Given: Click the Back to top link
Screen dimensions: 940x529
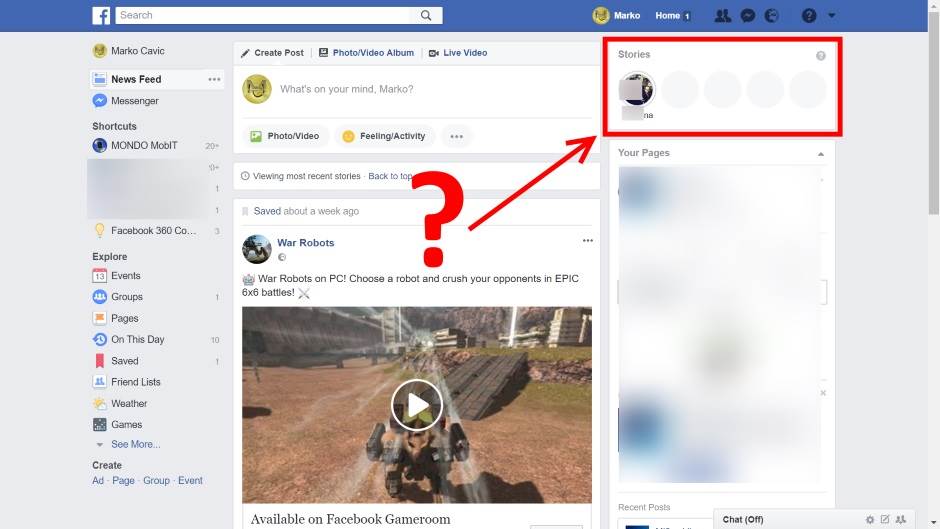Looking at the screenshot, I should coord(390,176).
